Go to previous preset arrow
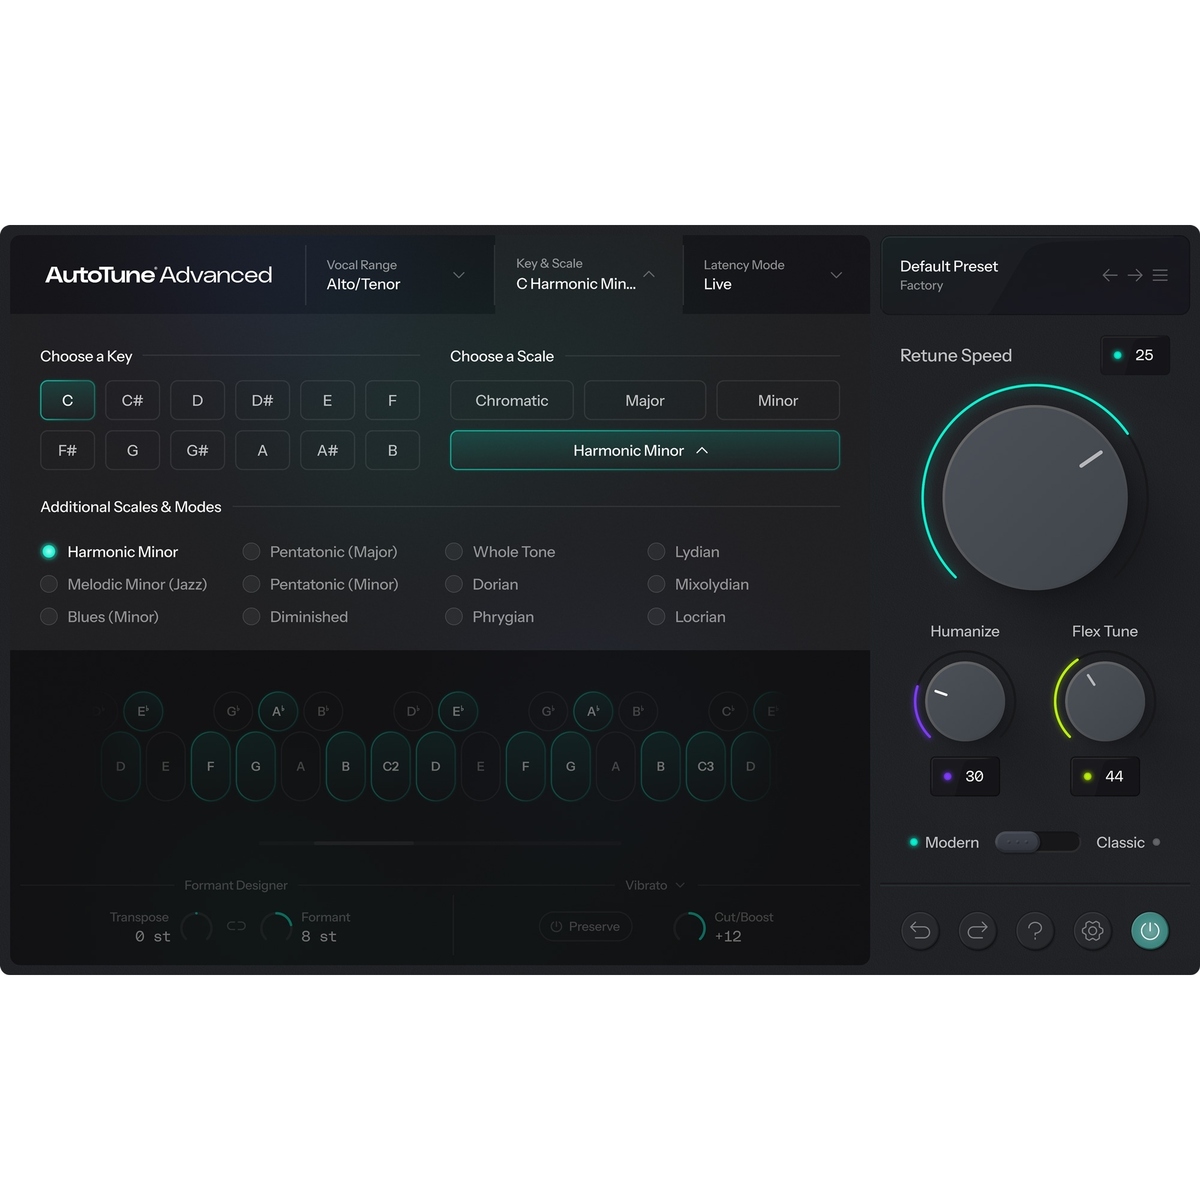The image size is (1200, 1200). pos(1110,275)
